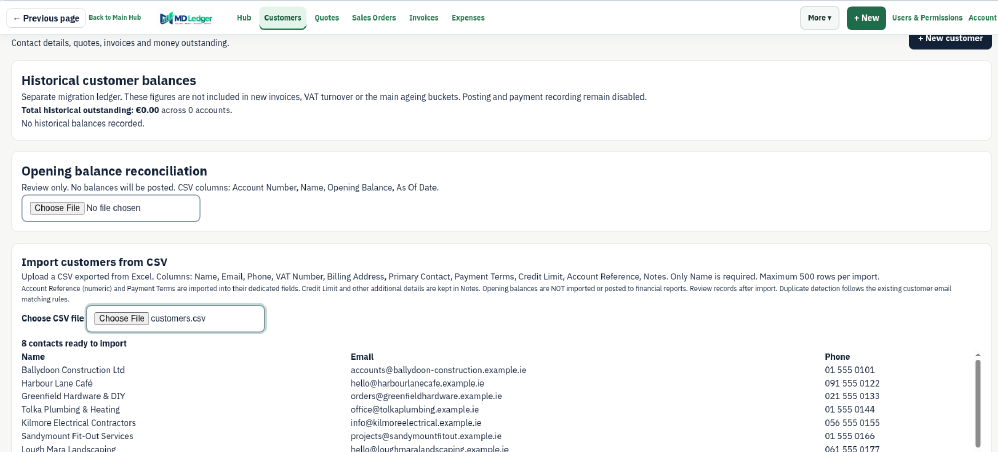Click scrollbar up arrow in contacts preview
The width and height of the screenshot is (998, 452).
coord(978,355)
